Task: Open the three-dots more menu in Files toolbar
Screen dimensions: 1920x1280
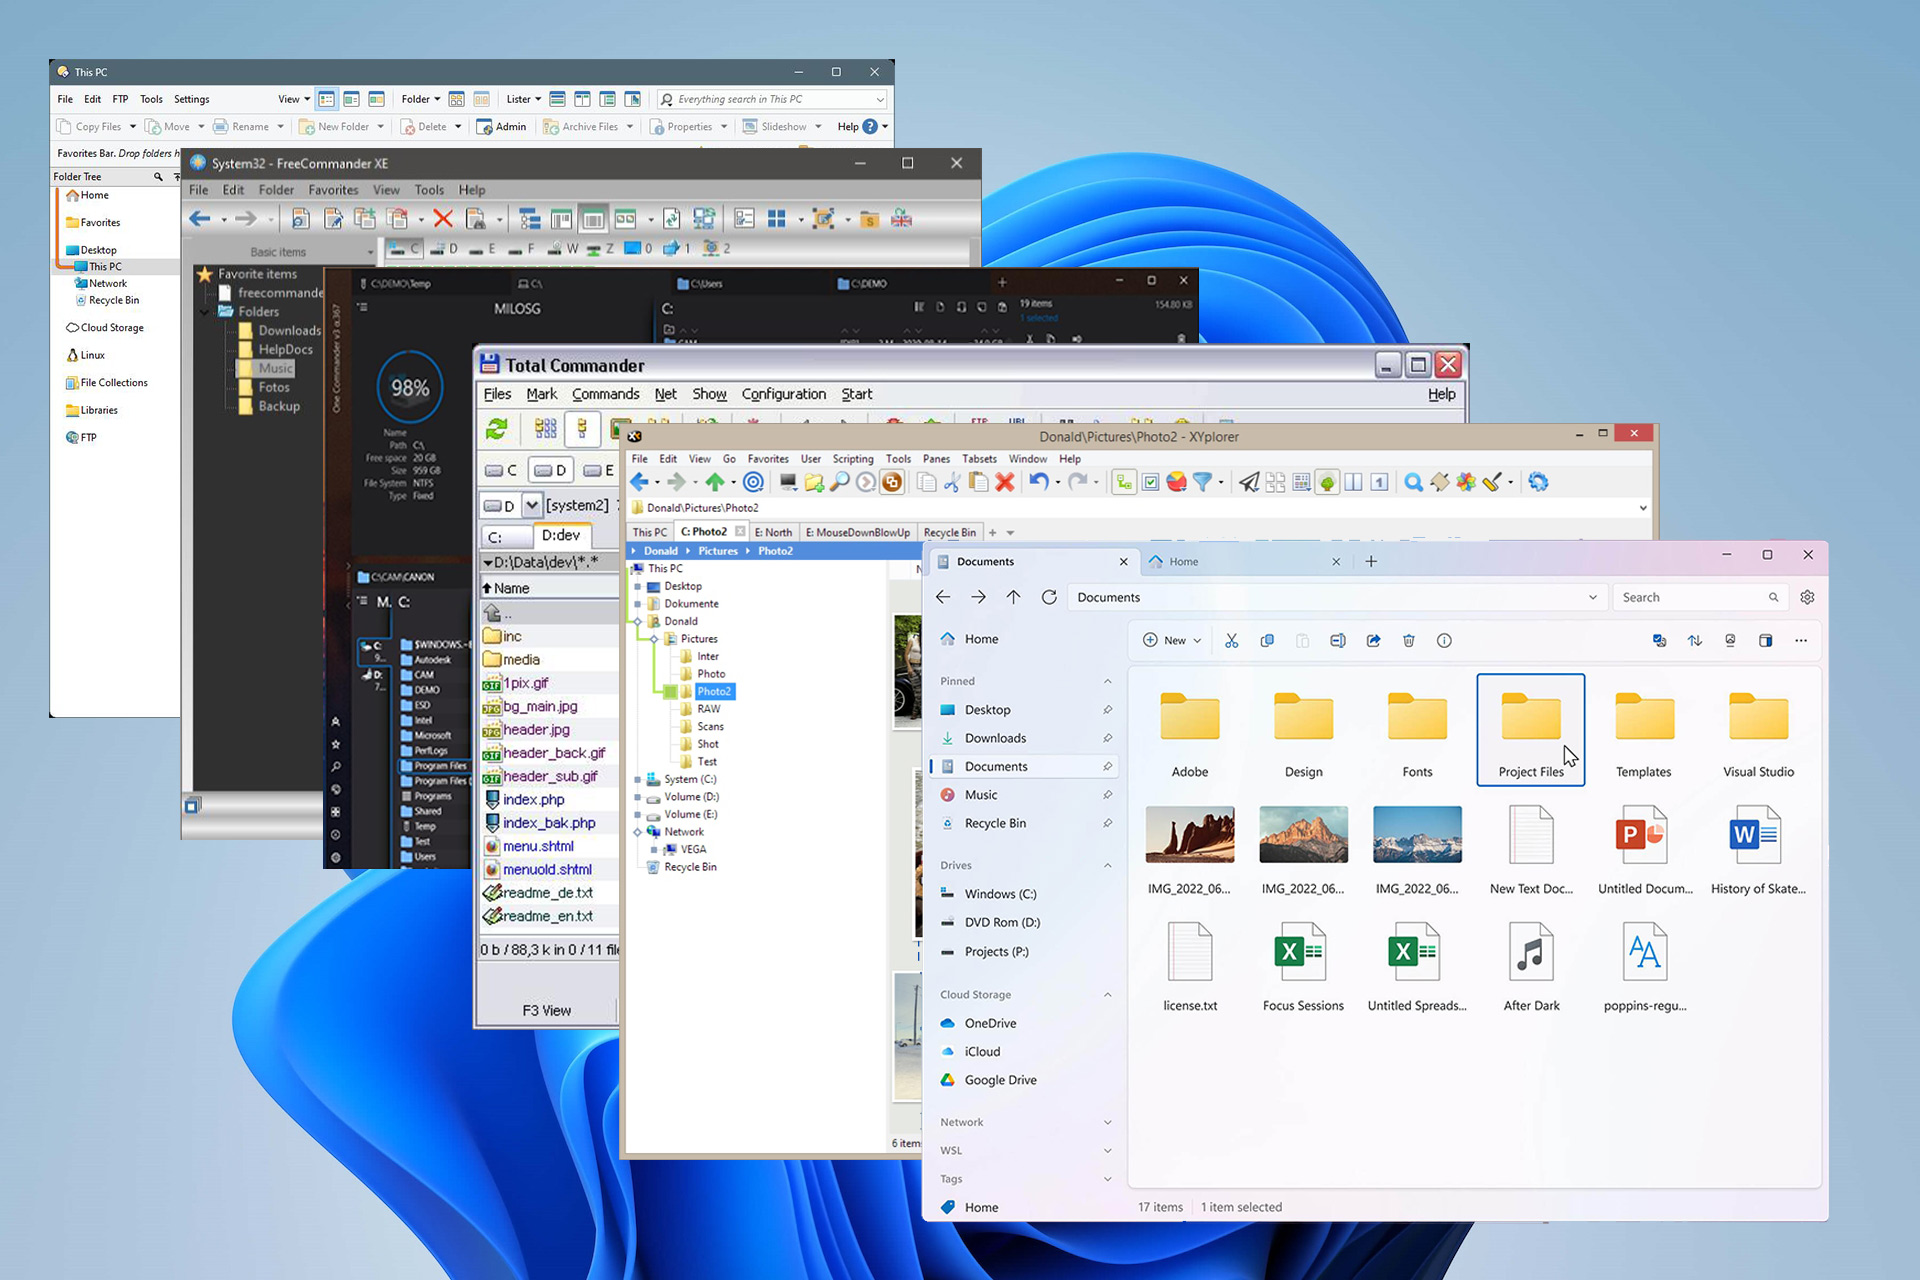Action: pos(1801,641)
